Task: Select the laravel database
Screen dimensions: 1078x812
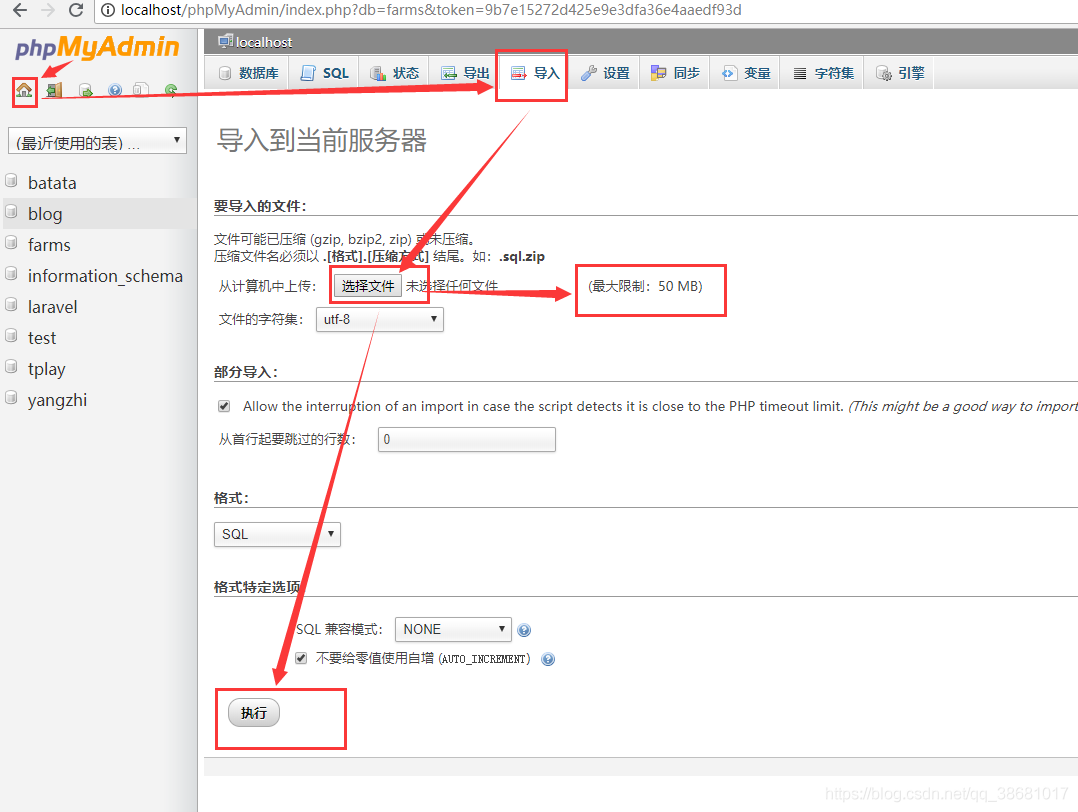Action: (x=52, y=307)
